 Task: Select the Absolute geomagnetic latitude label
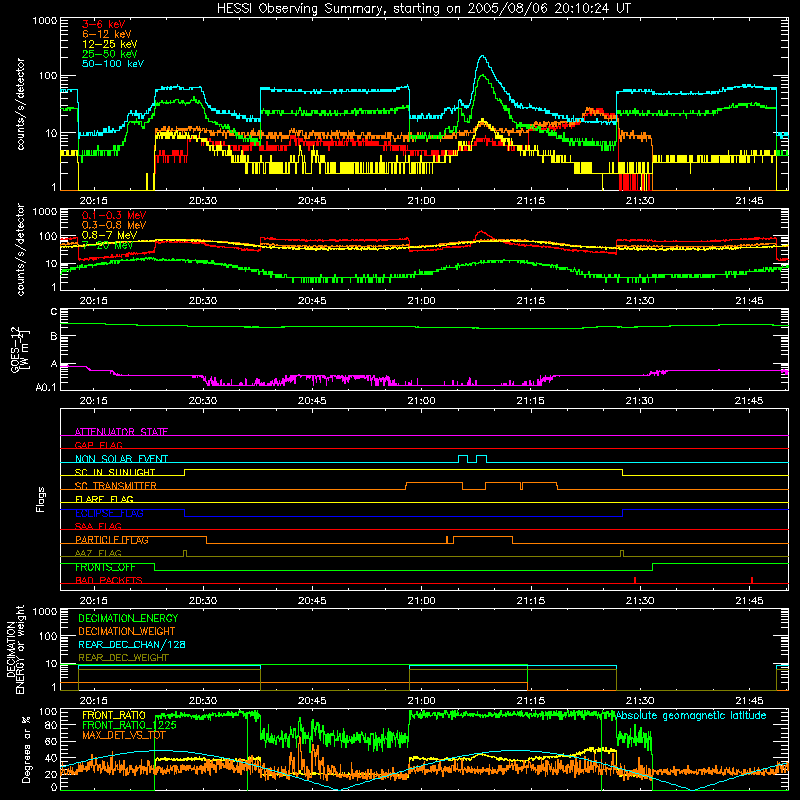coord(691,715)
